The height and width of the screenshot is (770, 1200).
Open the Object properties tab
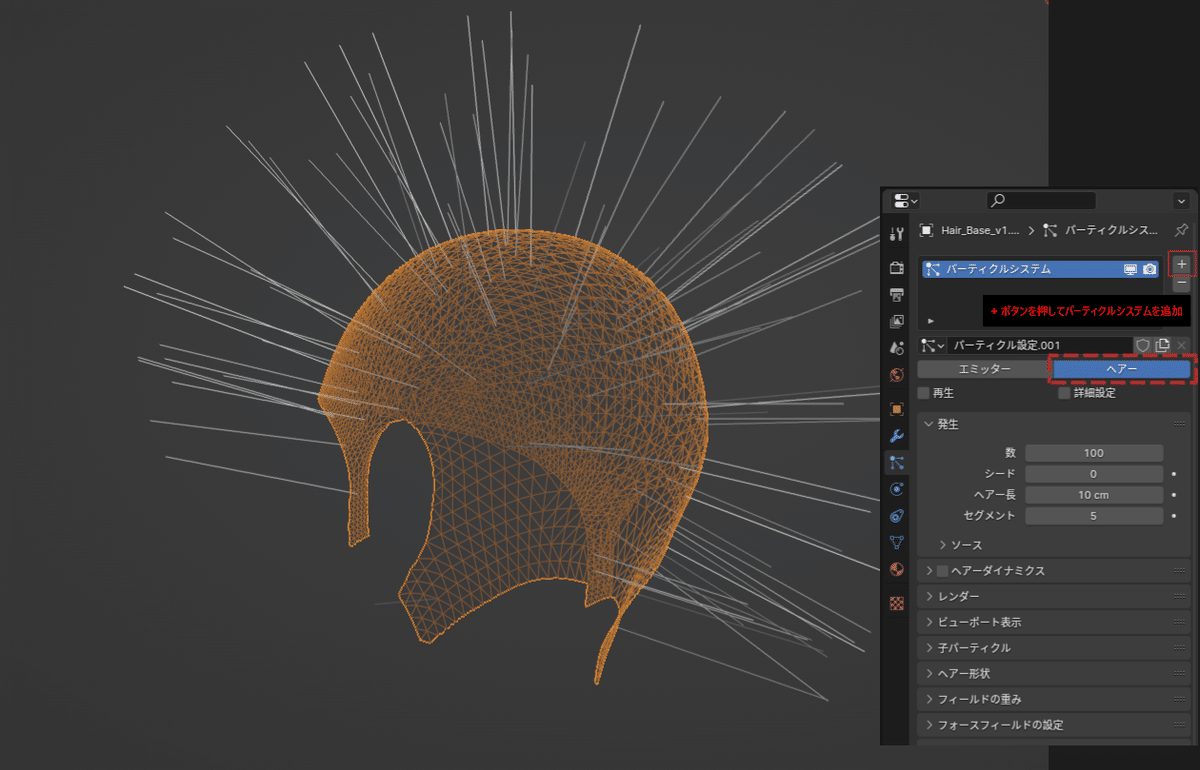point(896,409)
